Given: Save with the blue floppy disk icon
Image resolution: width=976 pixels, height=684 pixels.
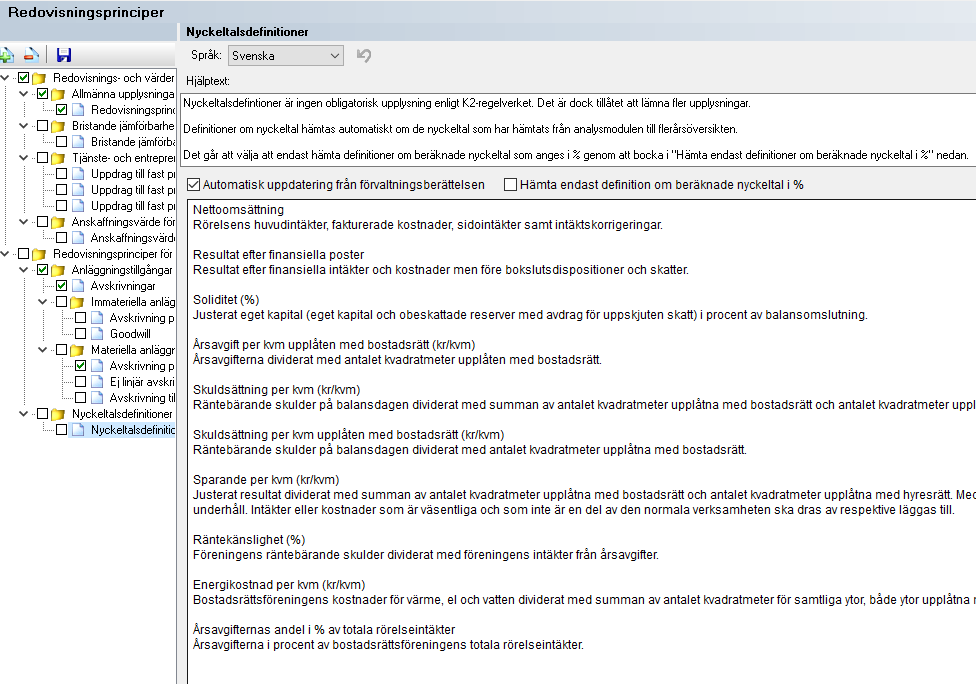Looking at the screenshot, I should click(x=63, y=55).
